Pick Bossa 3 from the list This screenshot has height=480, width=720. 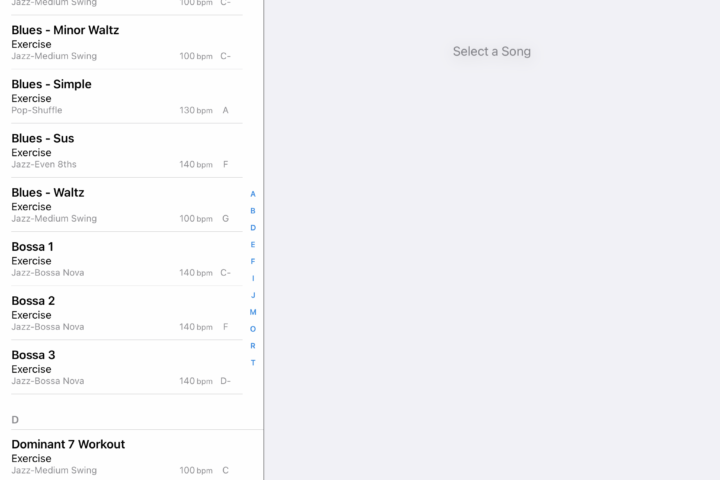click(x=127, y=368)
